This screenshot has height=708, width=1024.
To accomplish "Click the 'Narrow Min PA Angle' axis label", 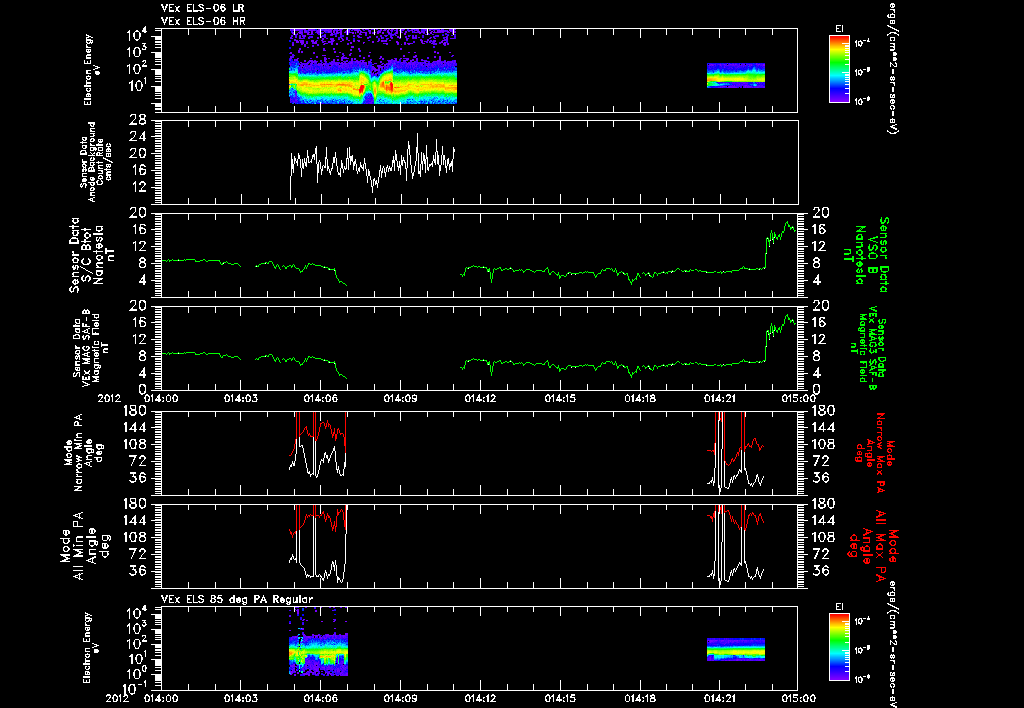I will click(x=82, y=453).
